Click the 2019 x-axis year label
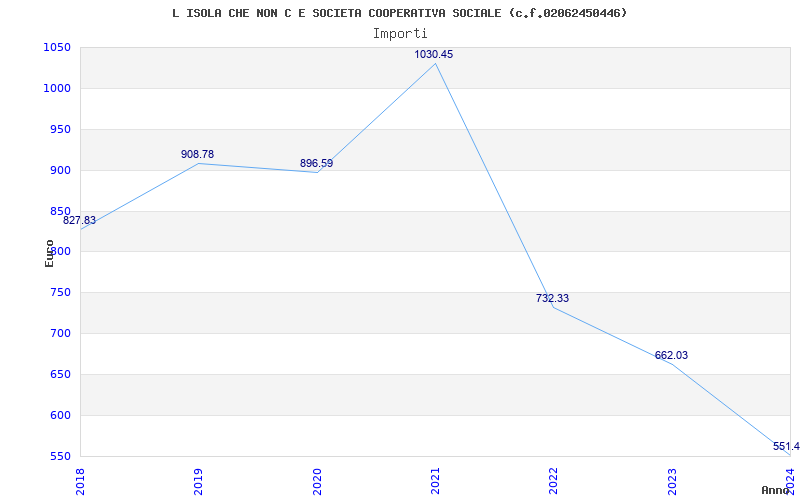Screen dimensions: 800x500 pyautogui.click(x=198, y=482)
